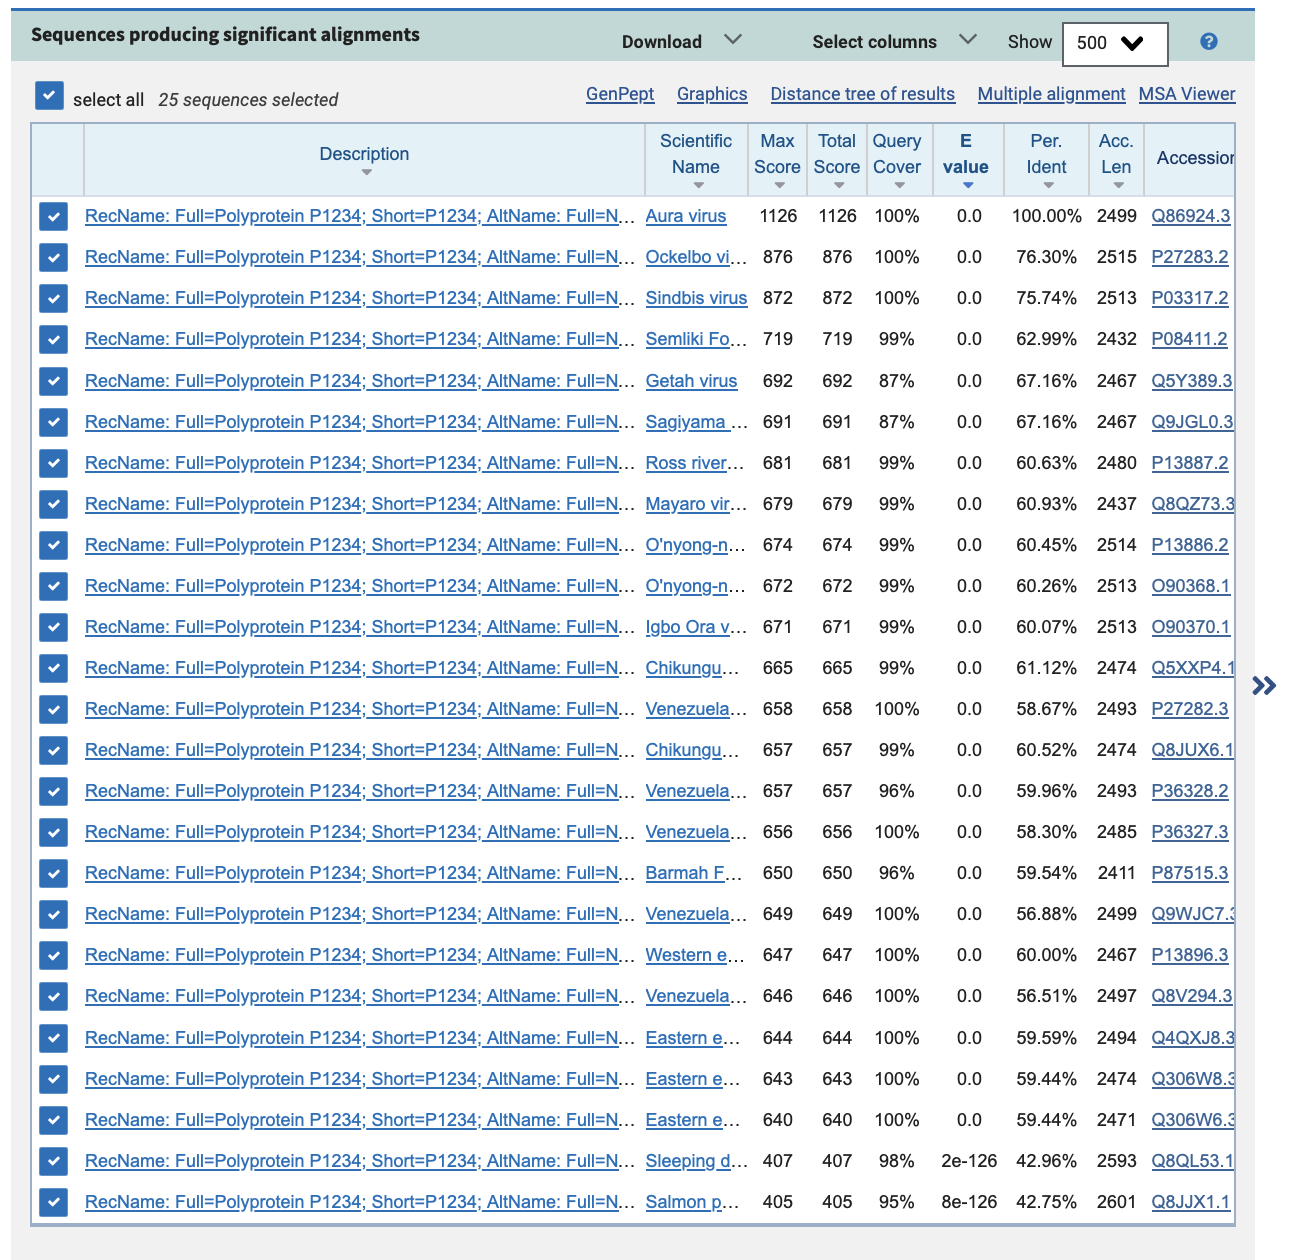The height and width of the screenshot is (1260, 1294).
Task: Open the help question mark icon
Action: (x=1208, y=41)
